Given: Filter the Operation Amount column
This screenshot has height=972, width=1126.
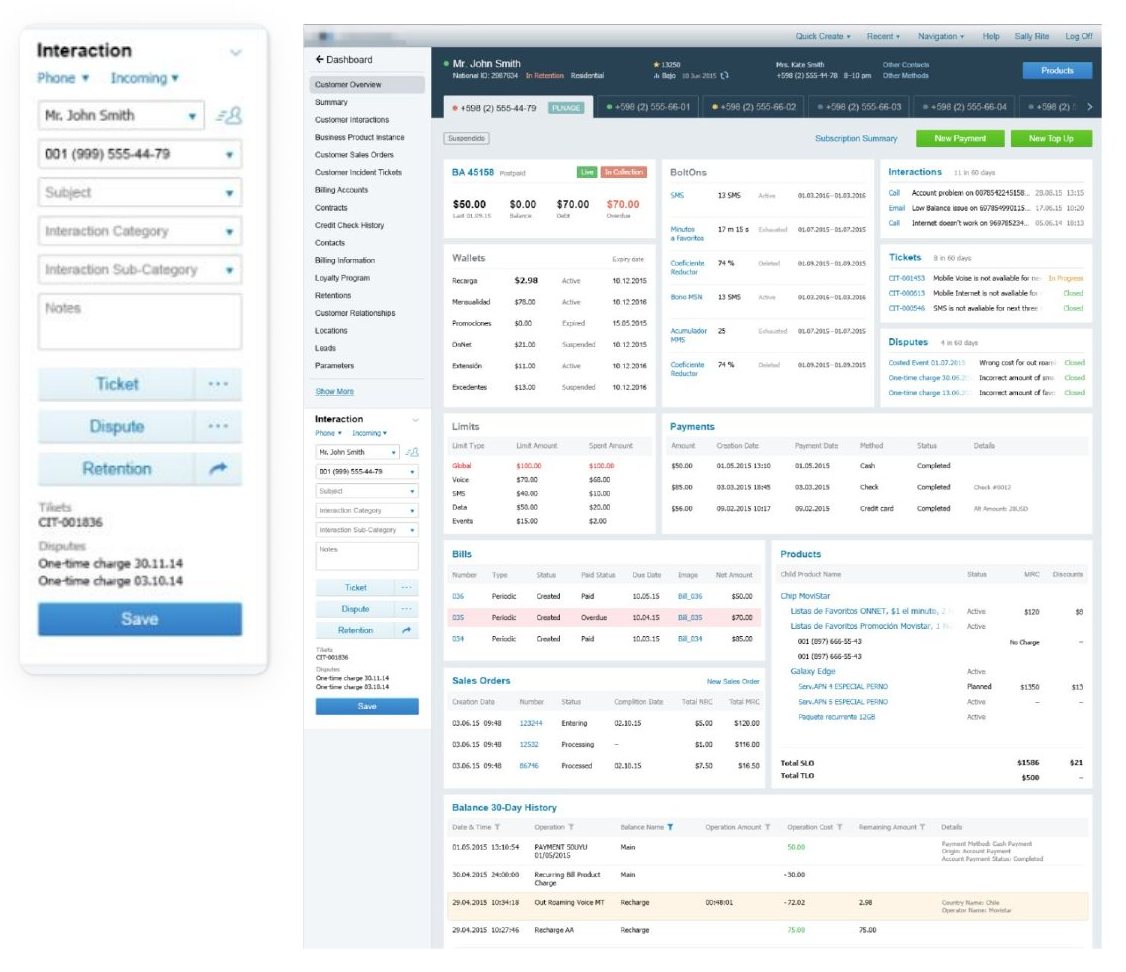Looking at the screenshot, I should click(x=768, y=827).
